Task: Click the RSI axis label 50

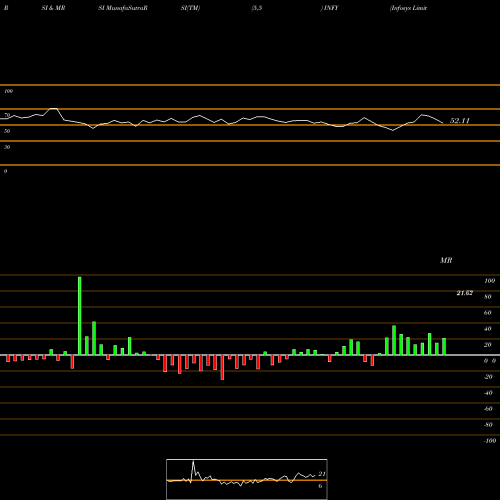Action: tap(7, 131)
